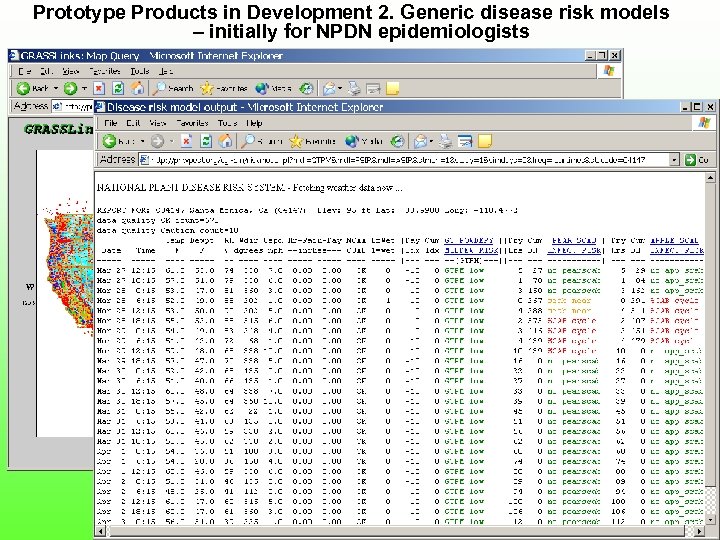The height and width of the screenshot is (540, 720).
Task: Follow PEAR SCAB INFECT. RISK column link
Action: pos(574,245)
